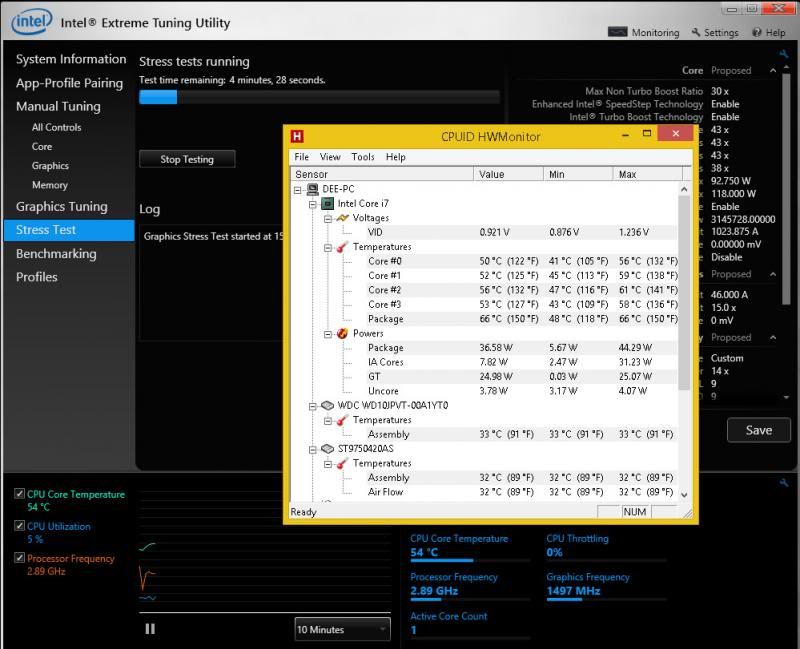Screen dimensions: 800x649
Task: Open Manual Tuning section
Action: [58, 107]
